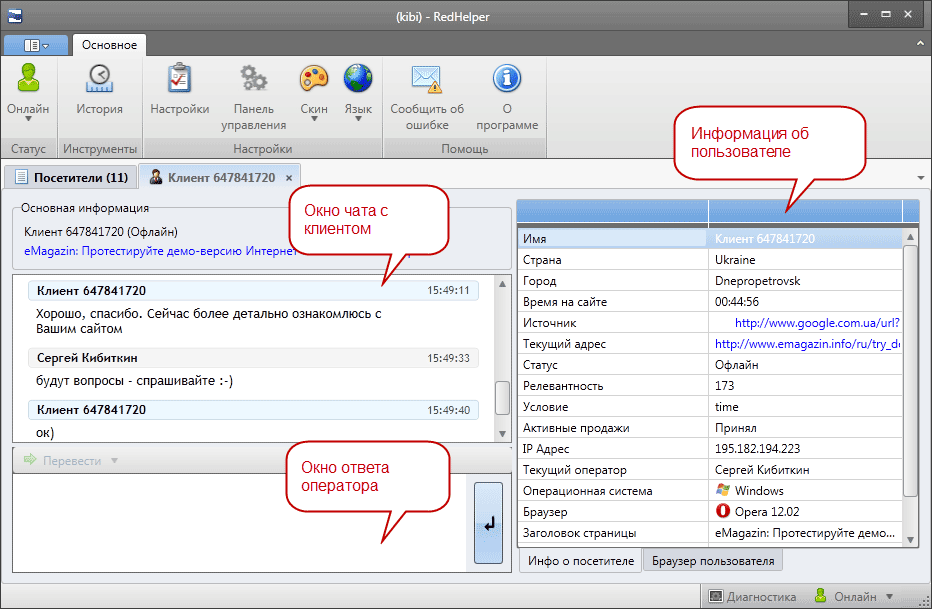Close the Клиент 647841720 tab
This screenshot has width=932, height=609.
coord(289,177)
